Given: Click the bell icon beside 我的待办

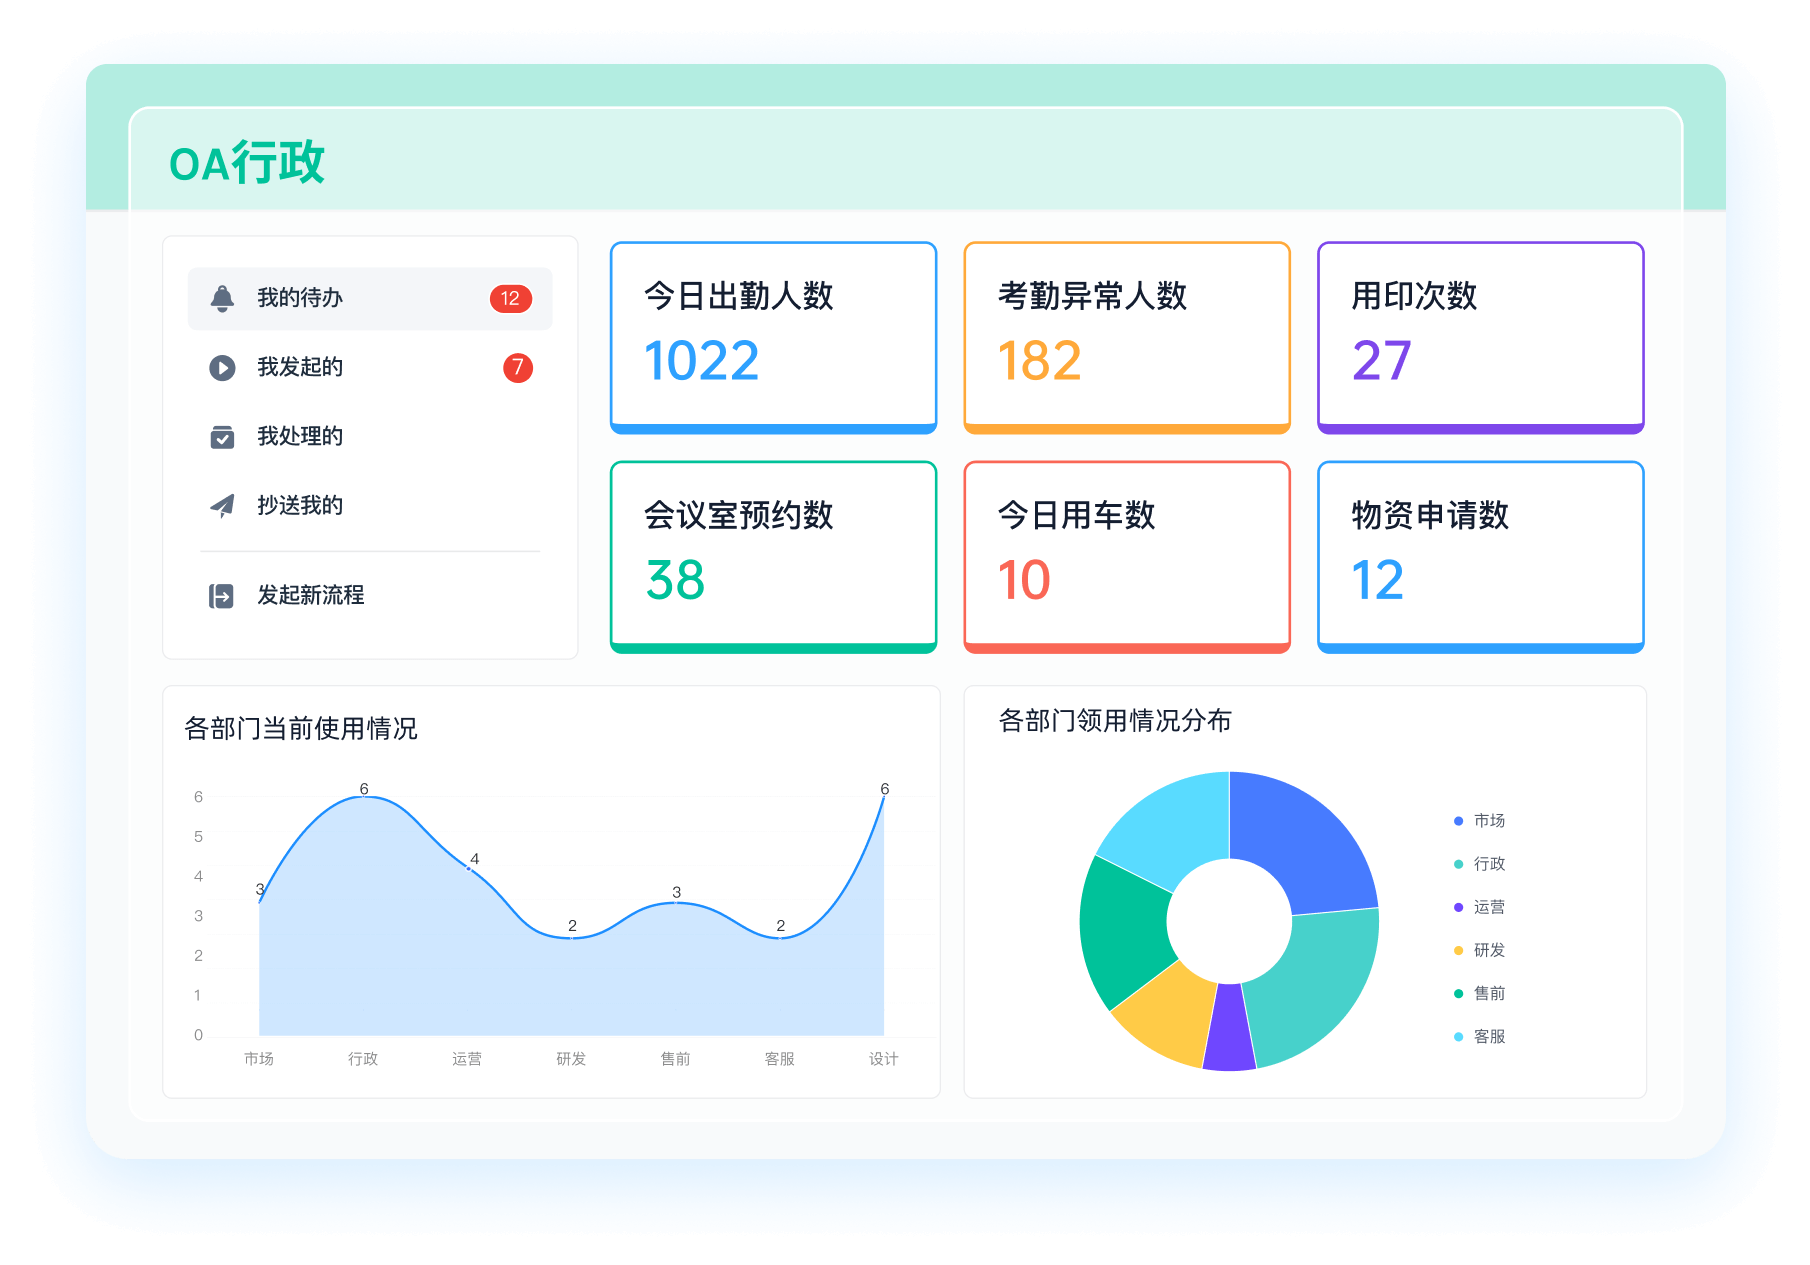Looking at the screenshot, I should [x=222, y=298].
